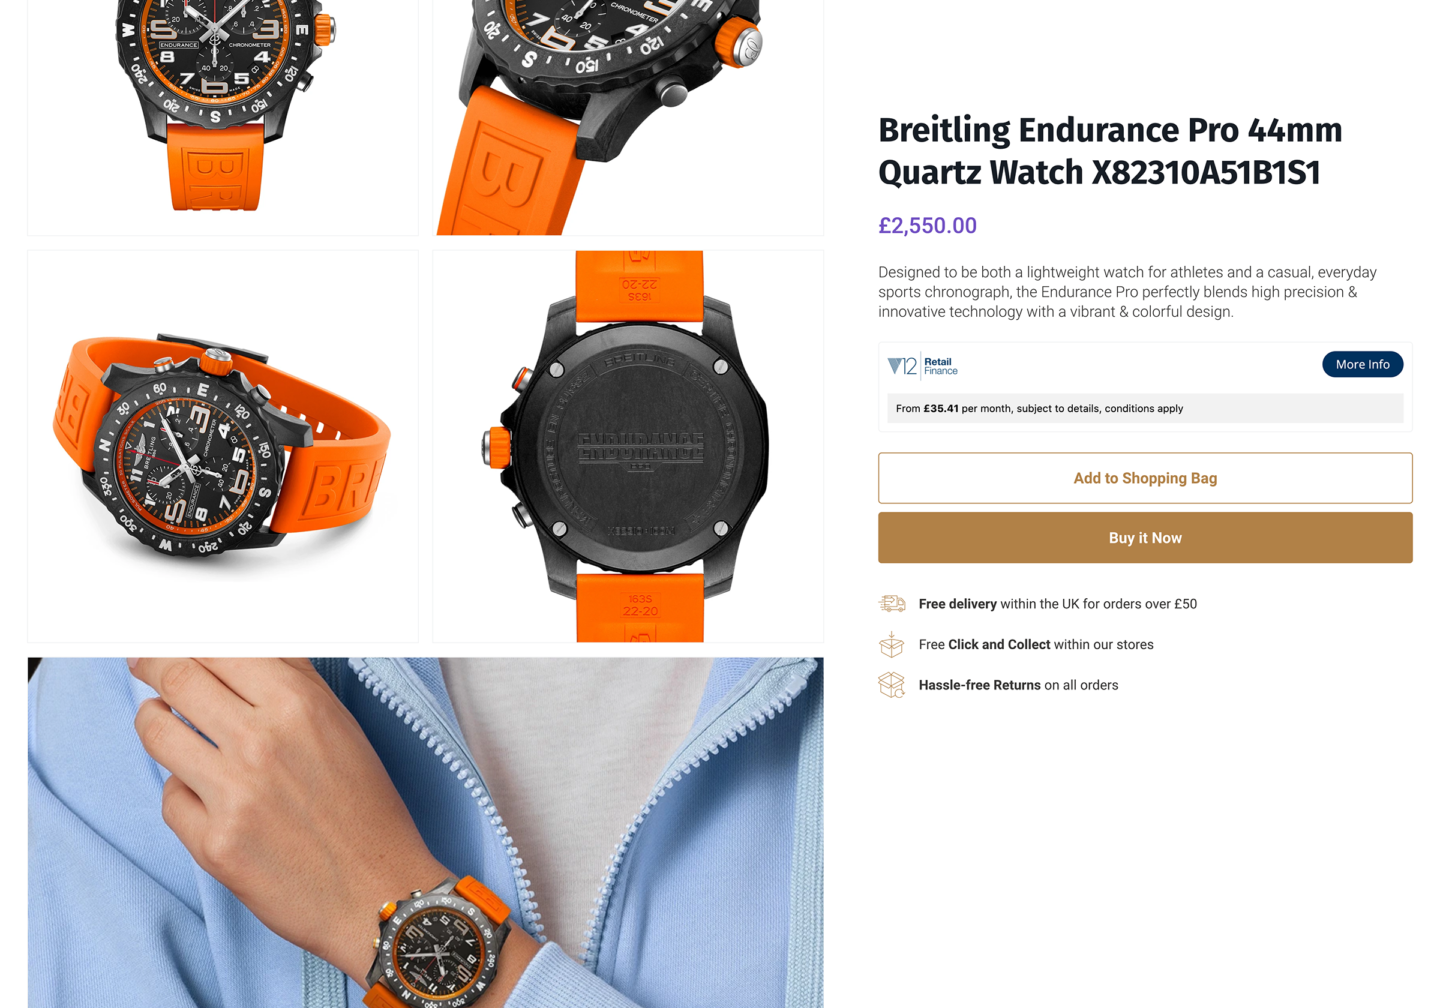Add the watch to shopping bag
The width and height of the screenshot is (1440, 1008).
pyautogui.click(x=1145, y=478)
